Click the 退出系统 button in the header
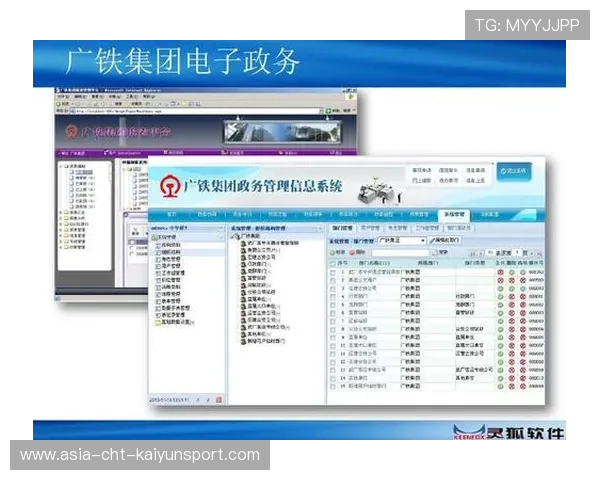 click(514, 171)
